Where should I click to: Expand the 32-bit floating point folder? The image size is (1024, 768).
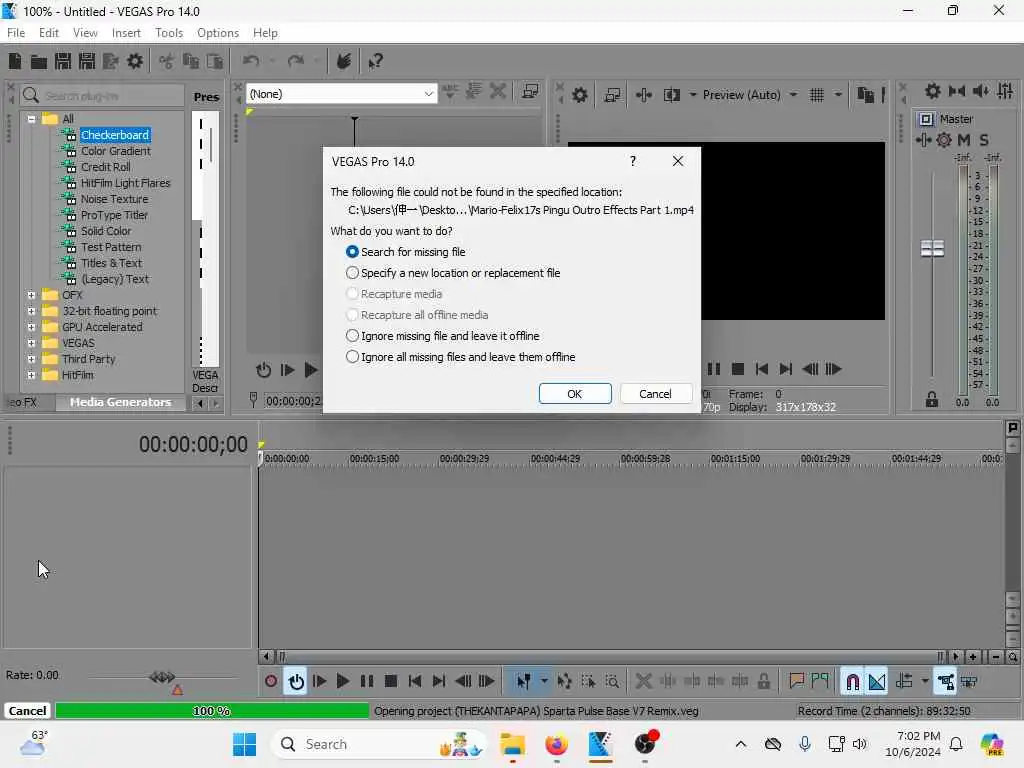(31, 311)
